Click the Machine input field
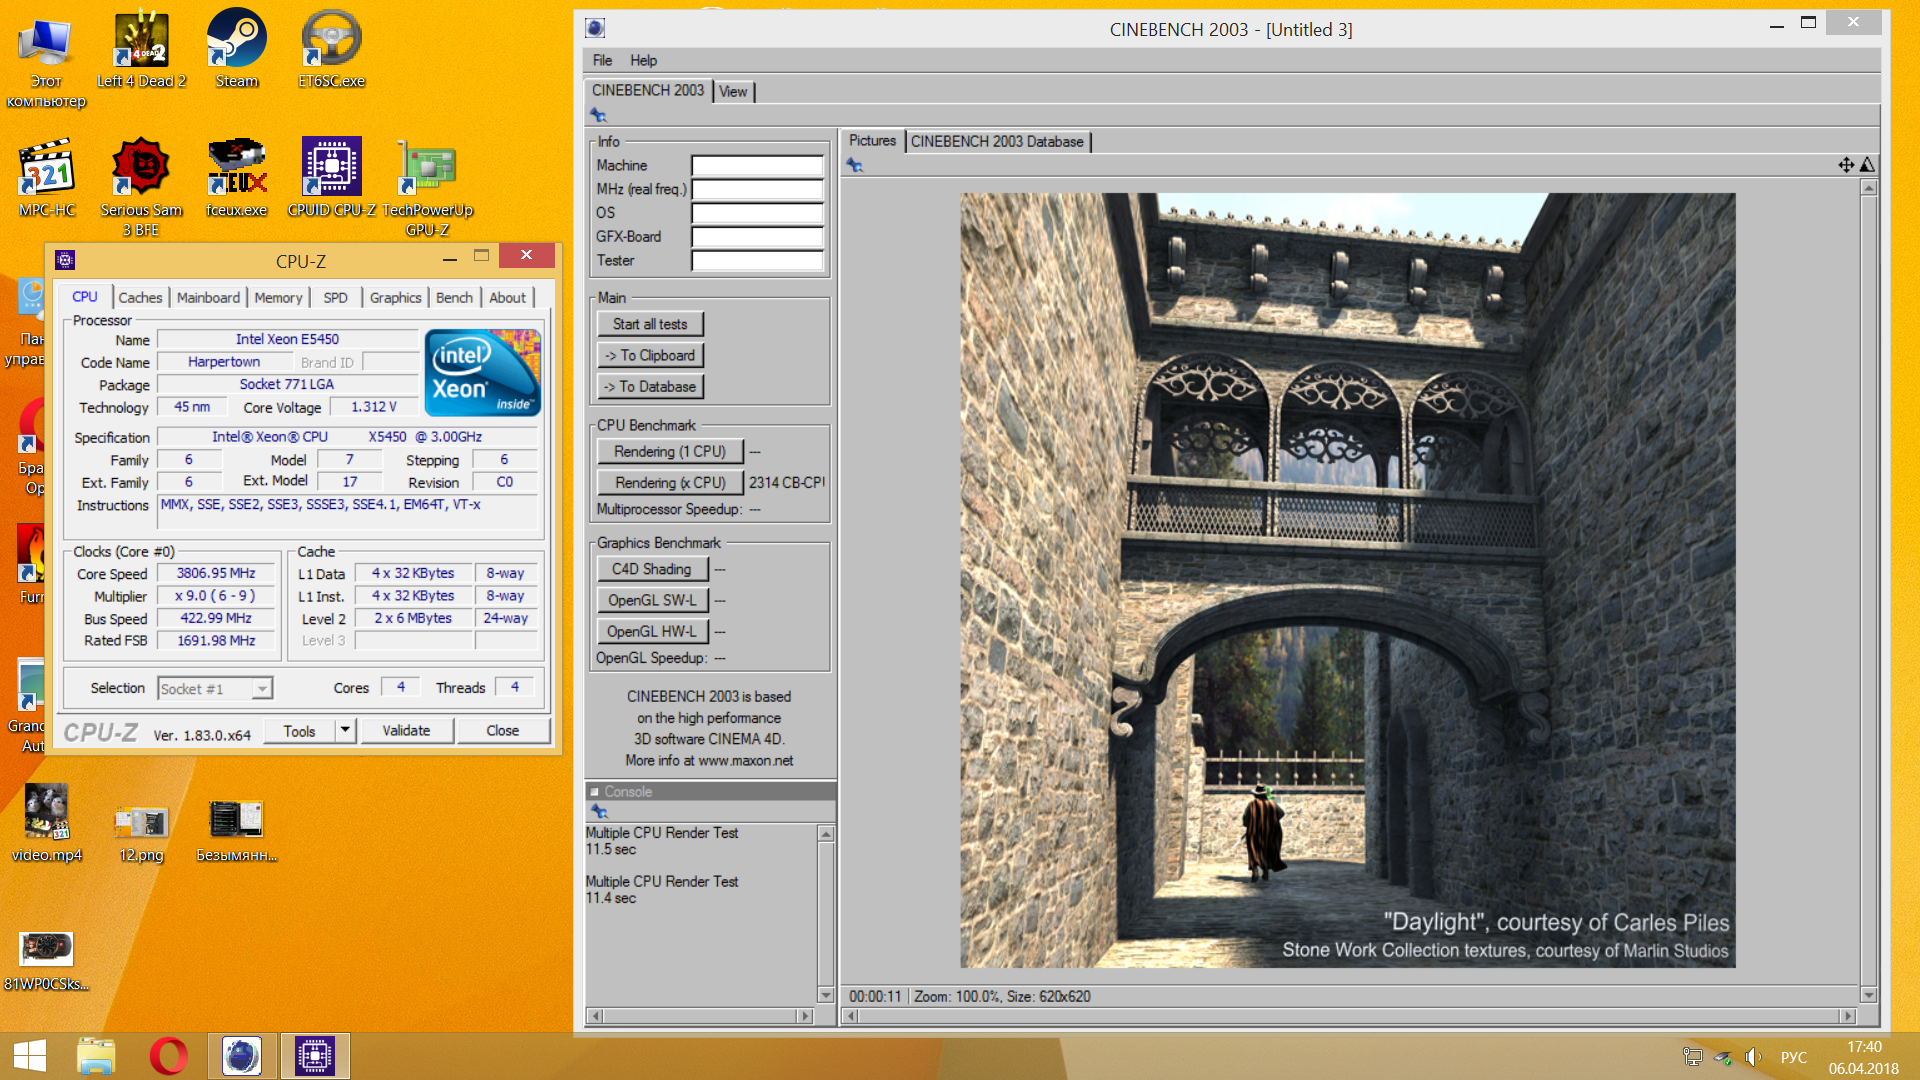The height and width of the screenshot is (1080, 1920). click(x=757, y=165)
